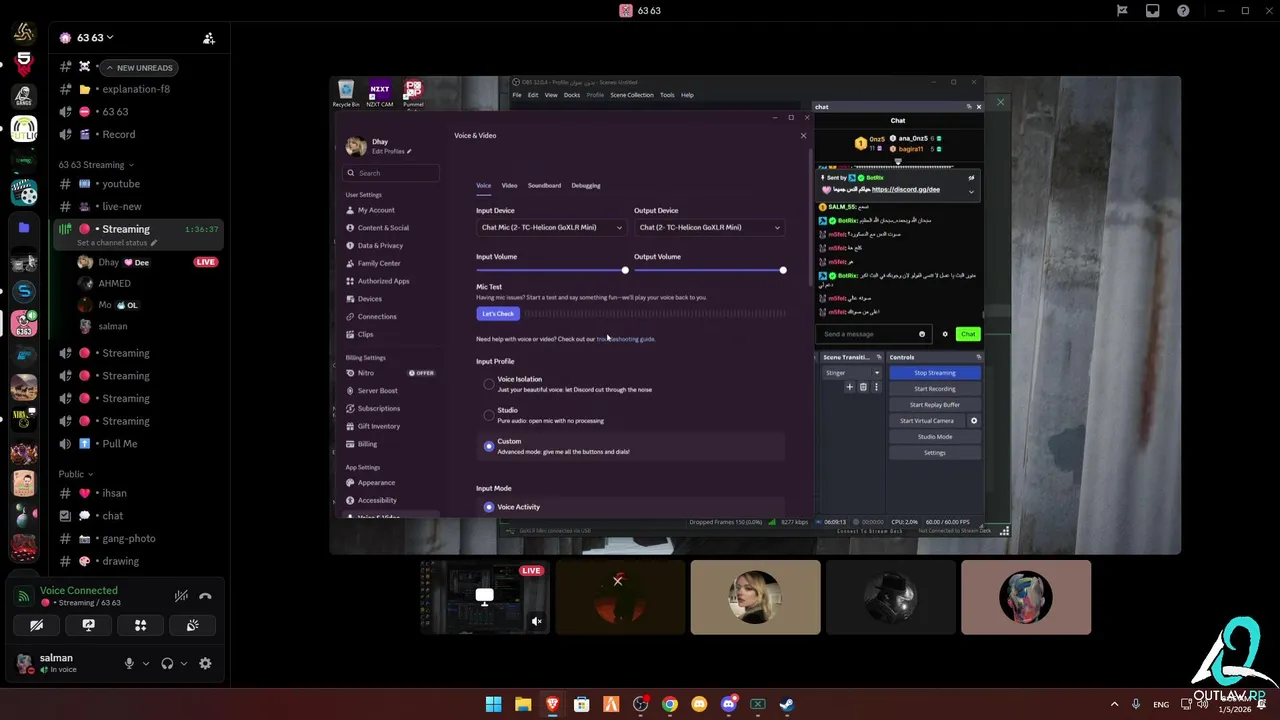Click the muted speaker icon on live stream thumbnail

(x=537, y=622)
